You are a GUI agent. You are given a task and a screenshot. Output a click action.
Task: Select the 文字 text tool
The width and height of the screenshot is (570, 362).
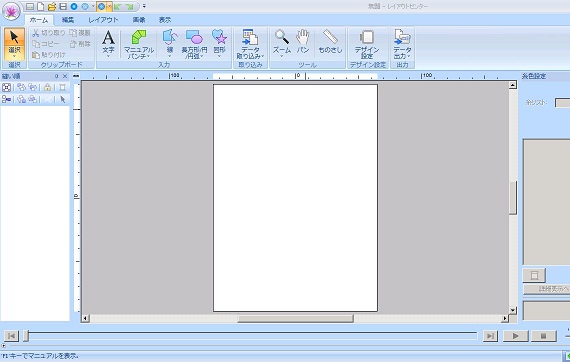point(108,41)
